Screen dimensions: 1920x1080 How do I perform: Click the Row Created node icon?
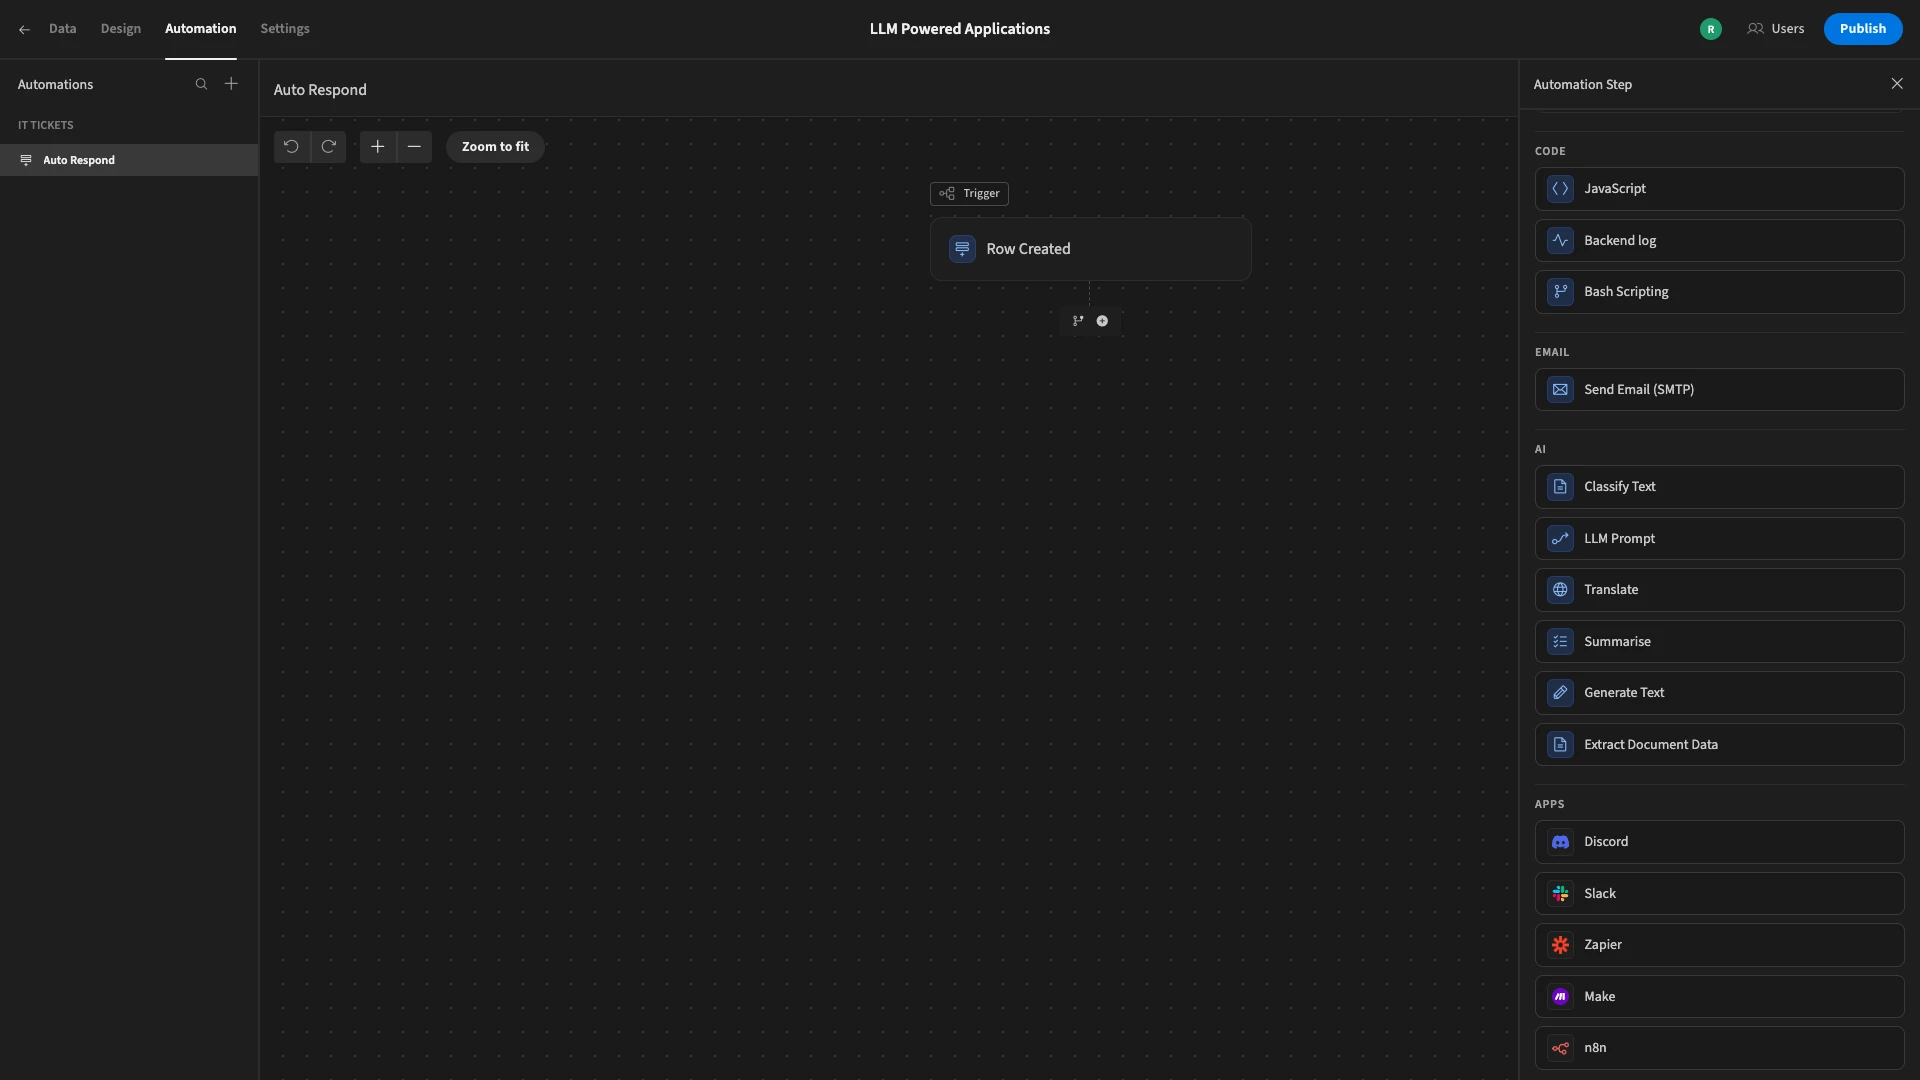pos(962,249)
